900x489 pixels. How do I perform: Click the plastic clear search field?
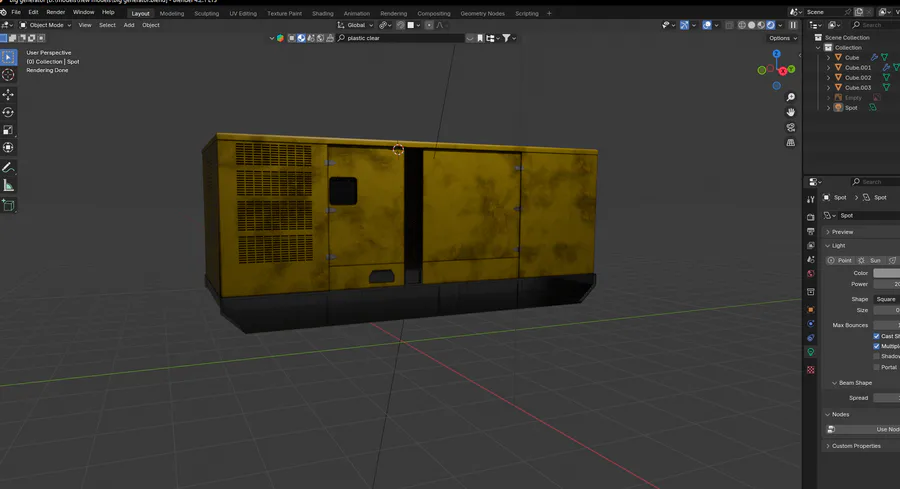click(400, 38)
